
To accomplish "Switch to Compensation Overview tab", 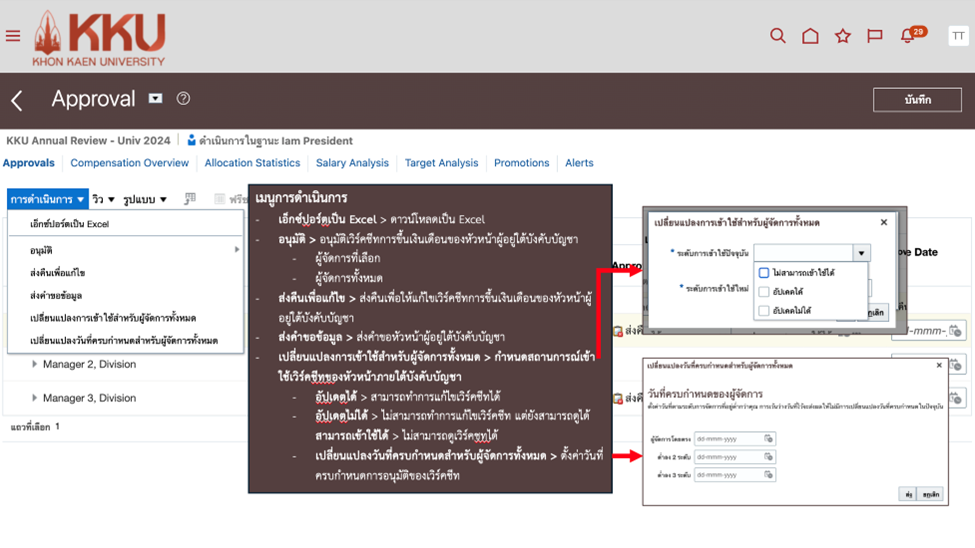I will click(129, 163).
